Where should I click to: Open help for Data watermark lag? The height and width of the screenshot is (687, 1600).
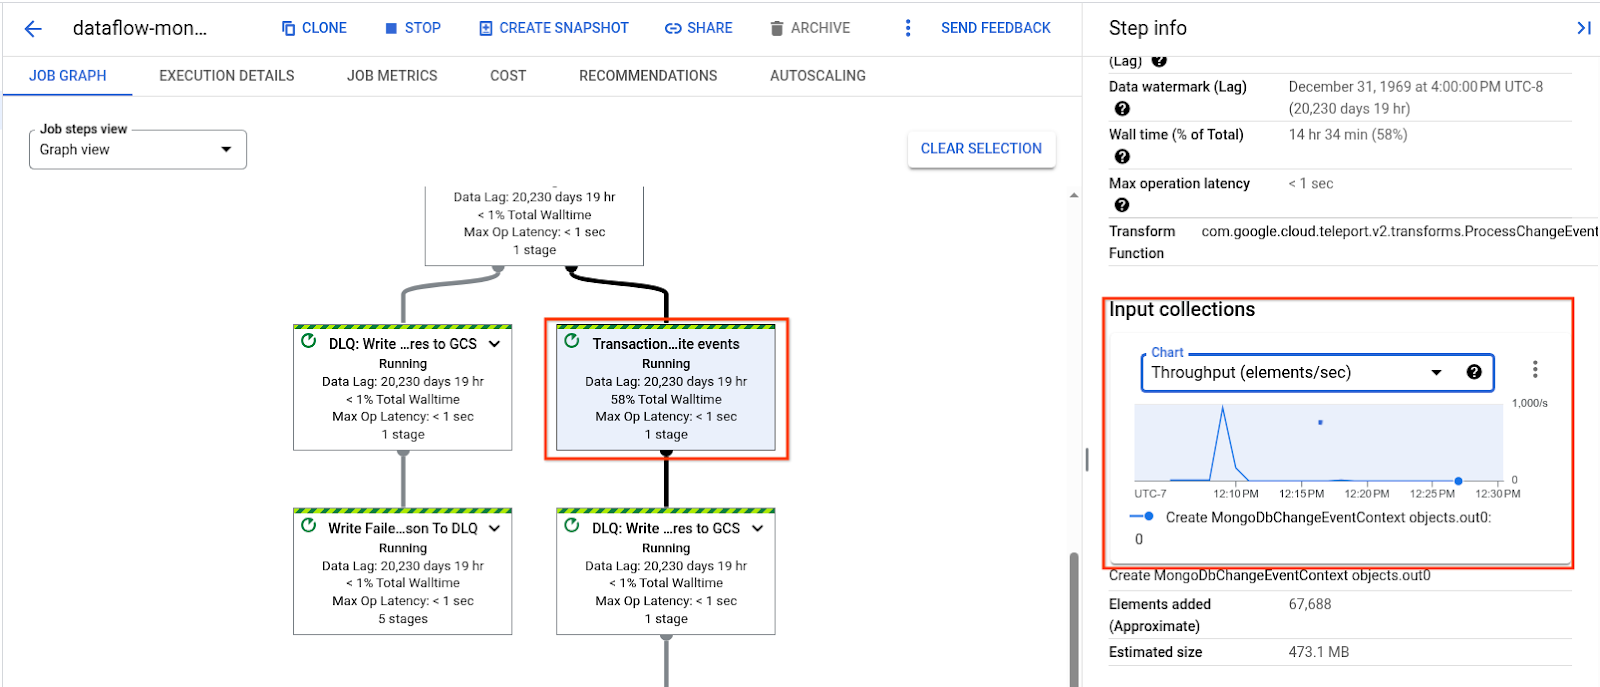[x=1122, y=109]
